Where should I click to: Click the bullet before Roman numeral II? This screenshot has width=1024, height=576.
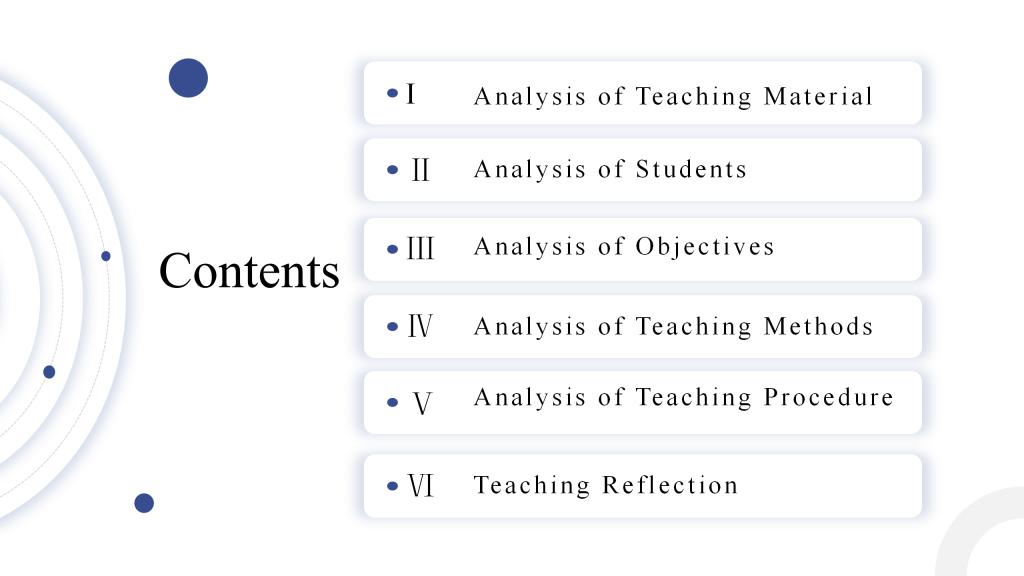coord(392,170)
